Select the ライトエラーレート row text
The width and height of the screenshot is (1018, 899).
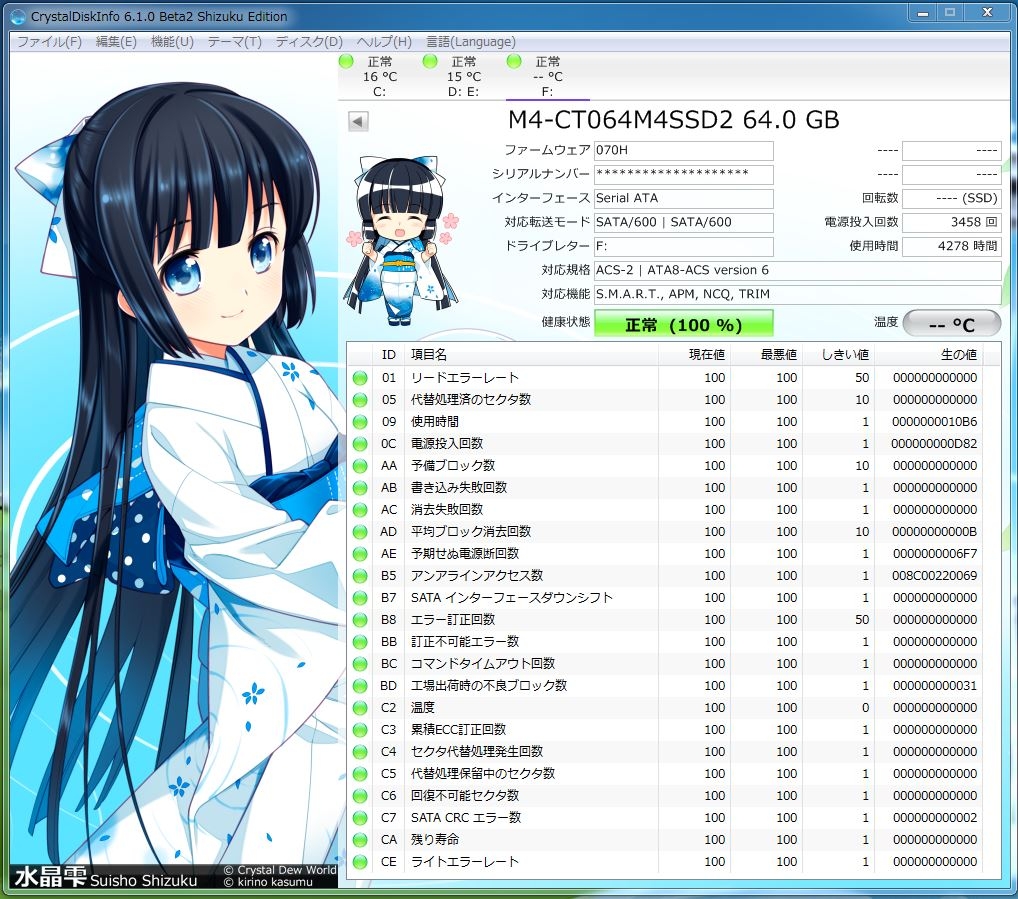[x=465, y=862]
